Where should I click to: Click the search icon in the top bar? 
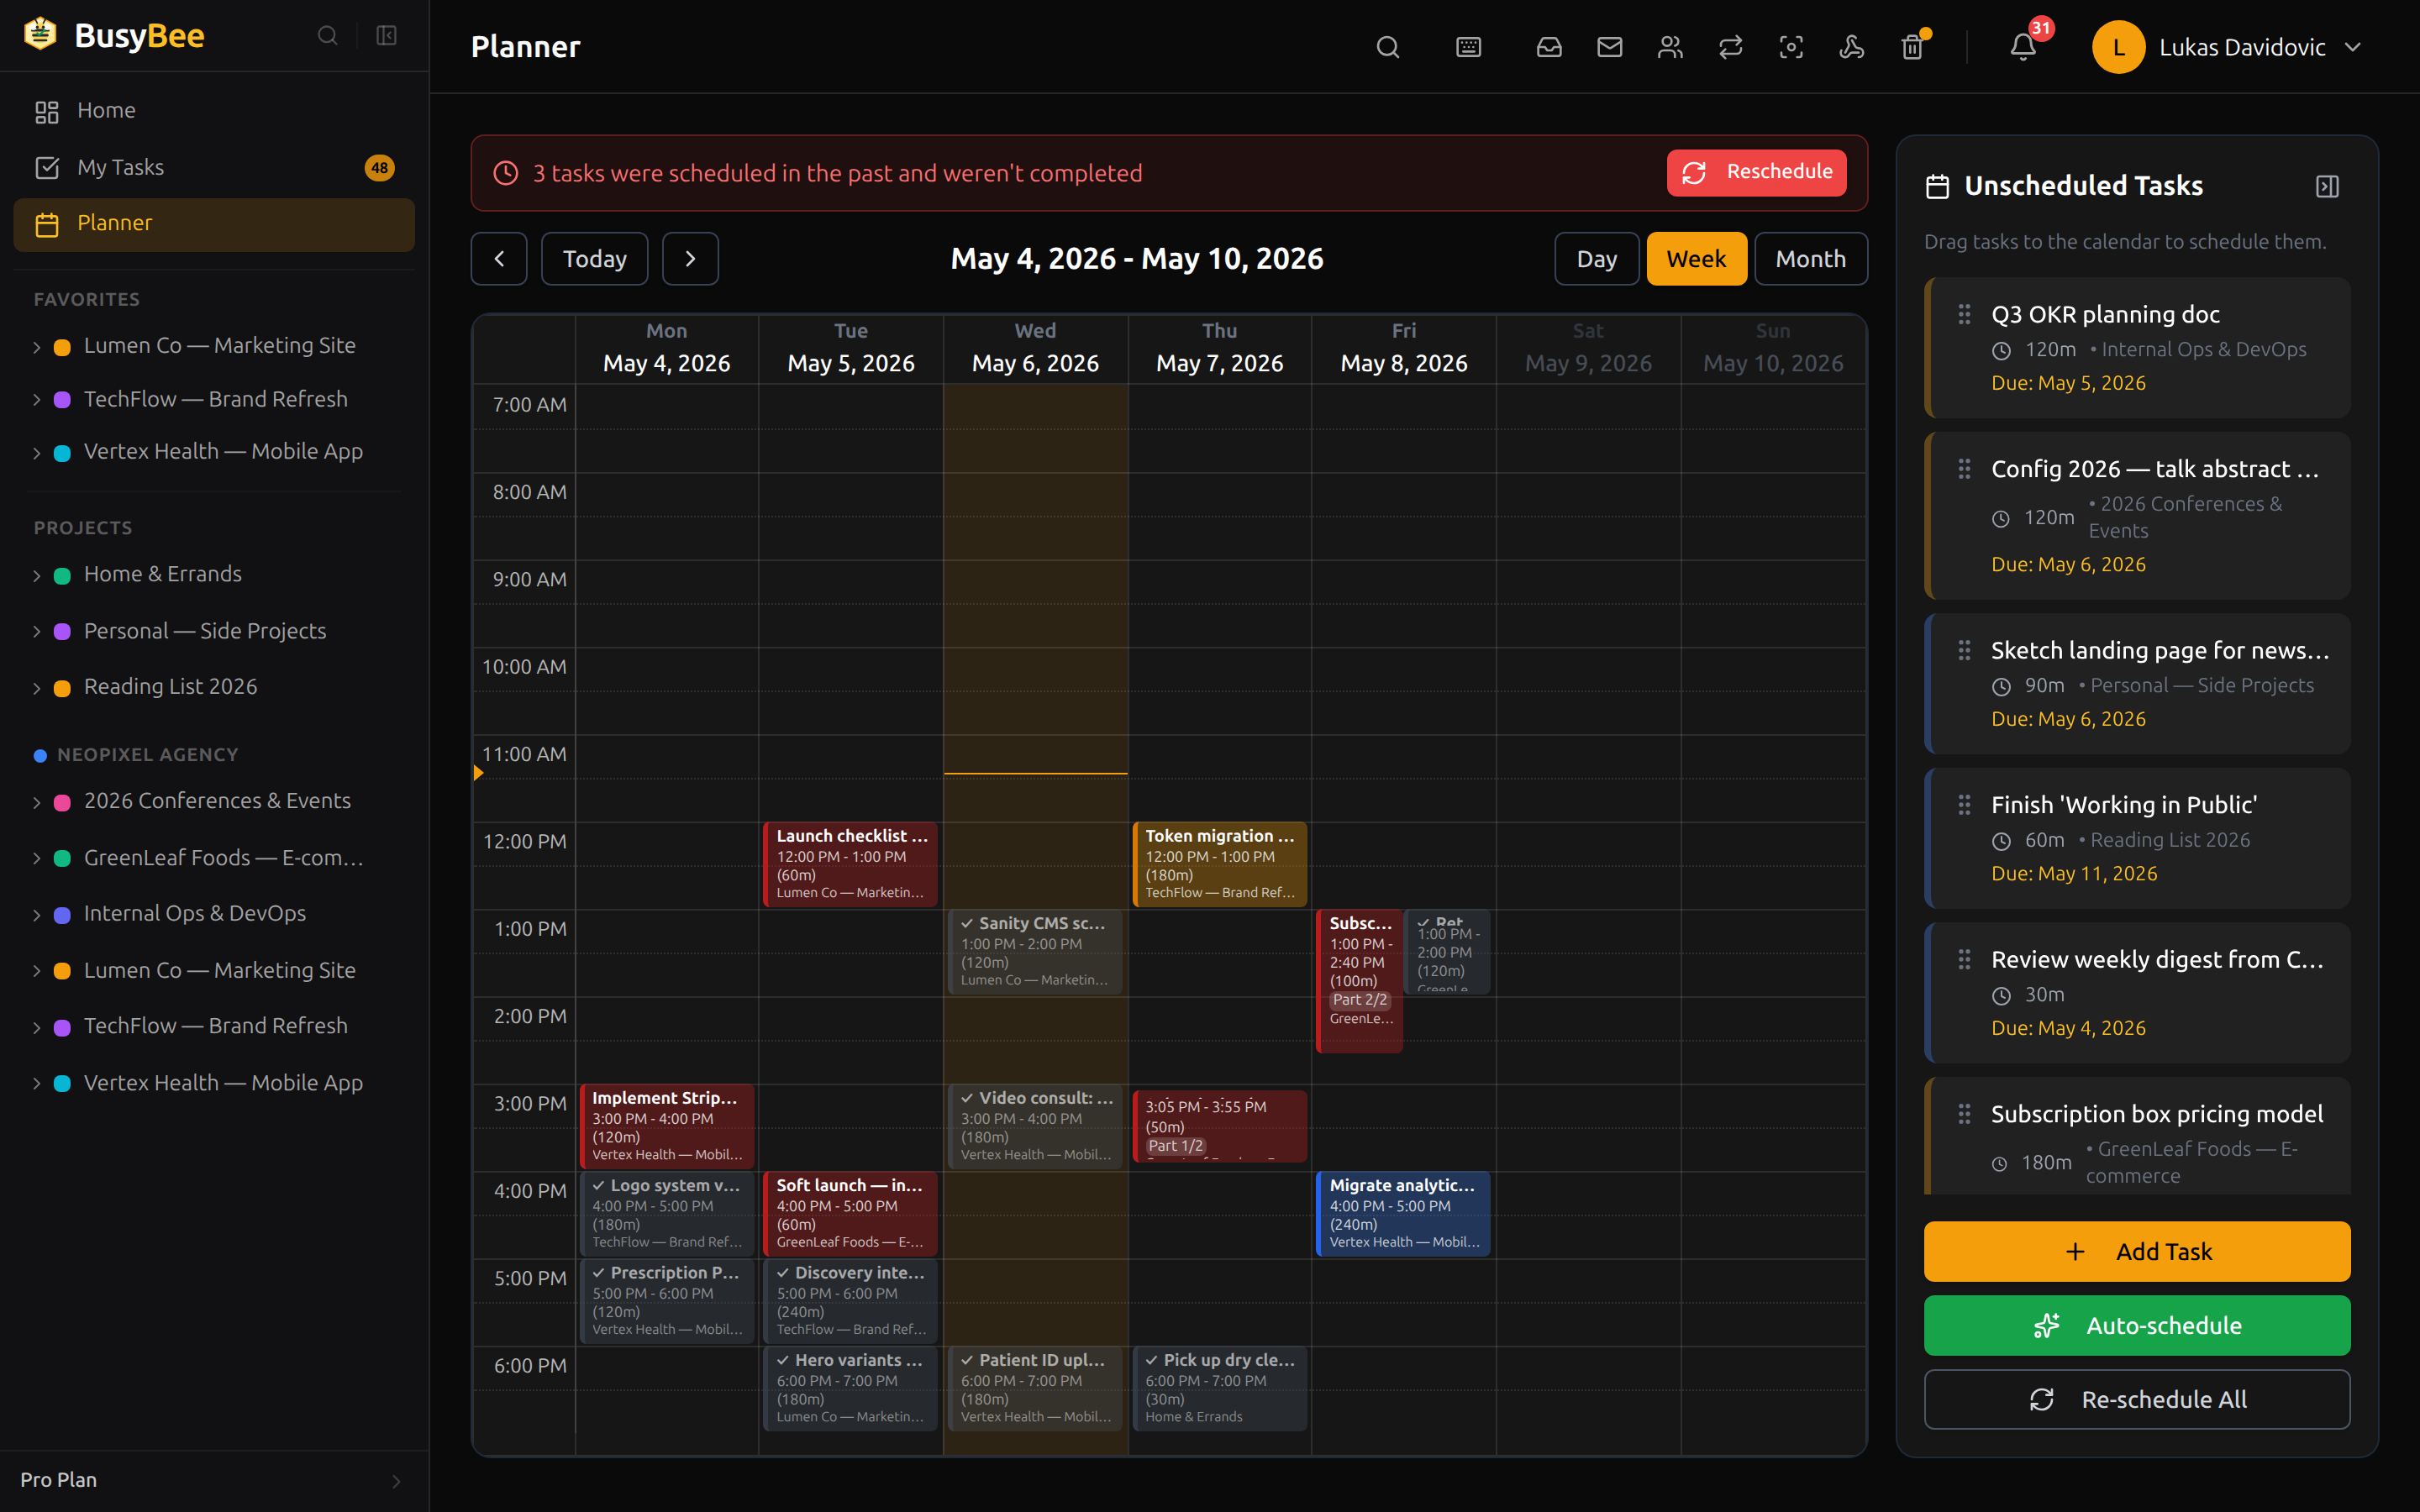pos(1387,47)
